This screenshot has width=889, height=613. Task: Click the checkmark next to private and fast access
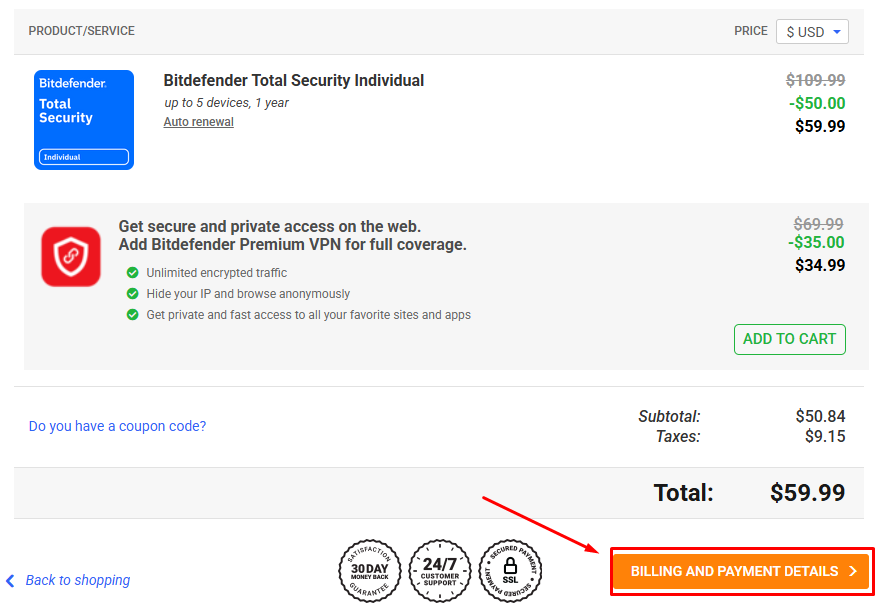pos(132,315)
